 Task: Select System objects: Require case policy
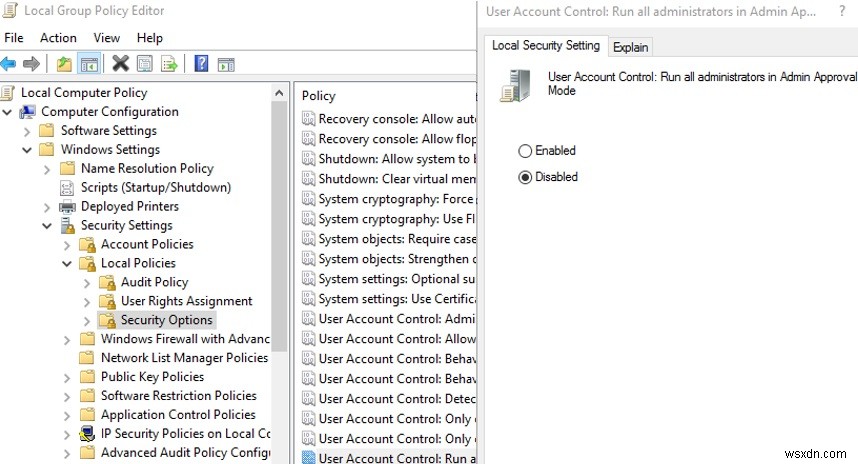coord(389,239)
